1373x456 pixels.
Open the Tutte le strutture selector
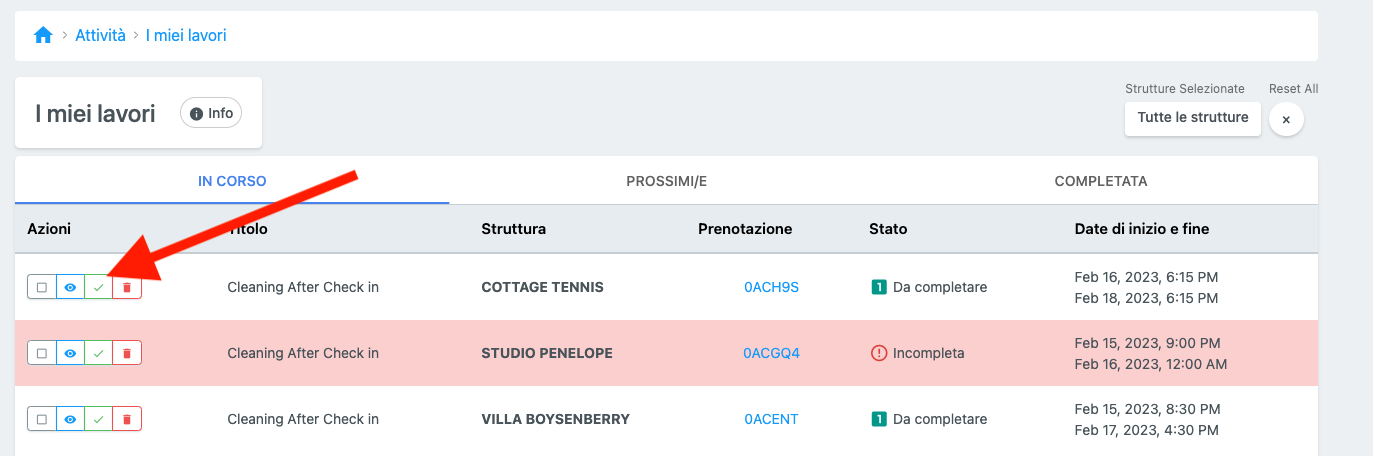[x=1192, y=118]
